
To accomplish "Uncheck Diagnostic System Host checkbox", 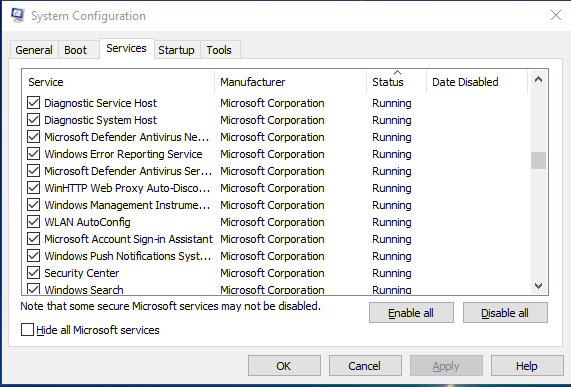I will (34, 120).
